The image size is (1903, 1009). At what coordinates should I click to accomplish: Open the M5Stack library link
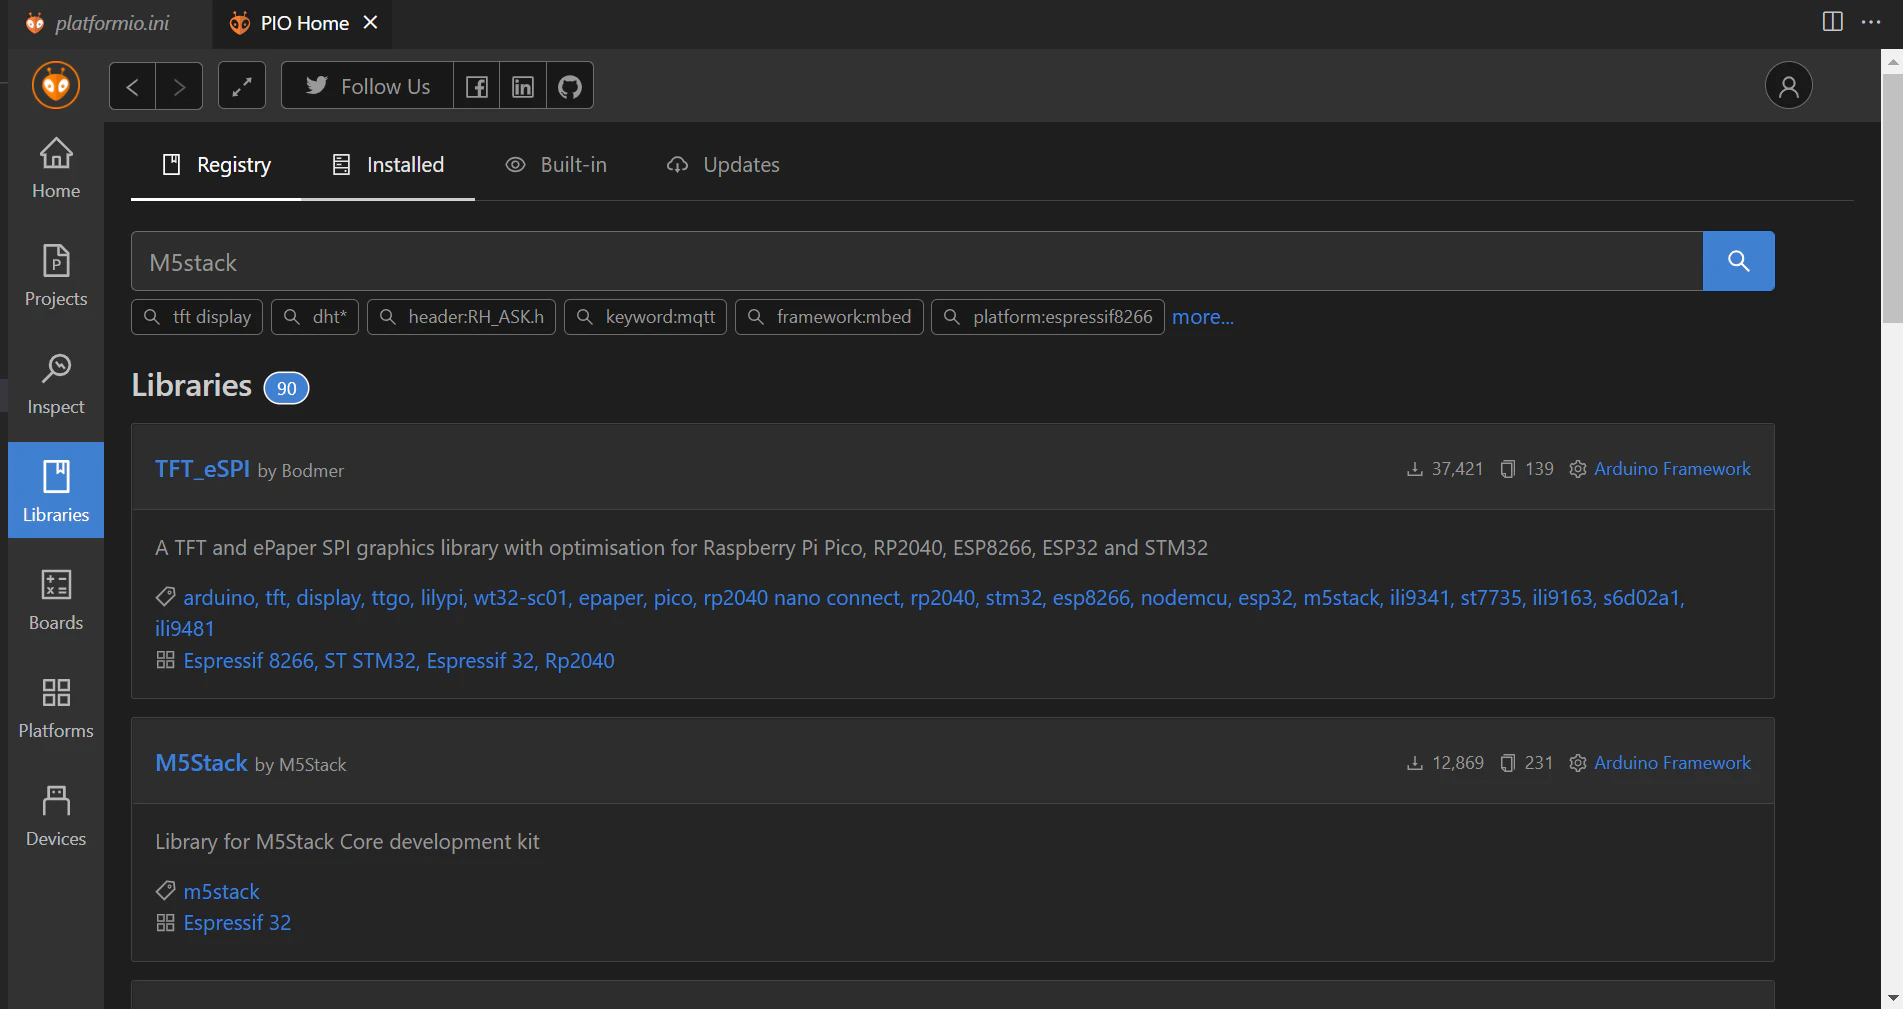pyautogui.click(x=201, y=763)
